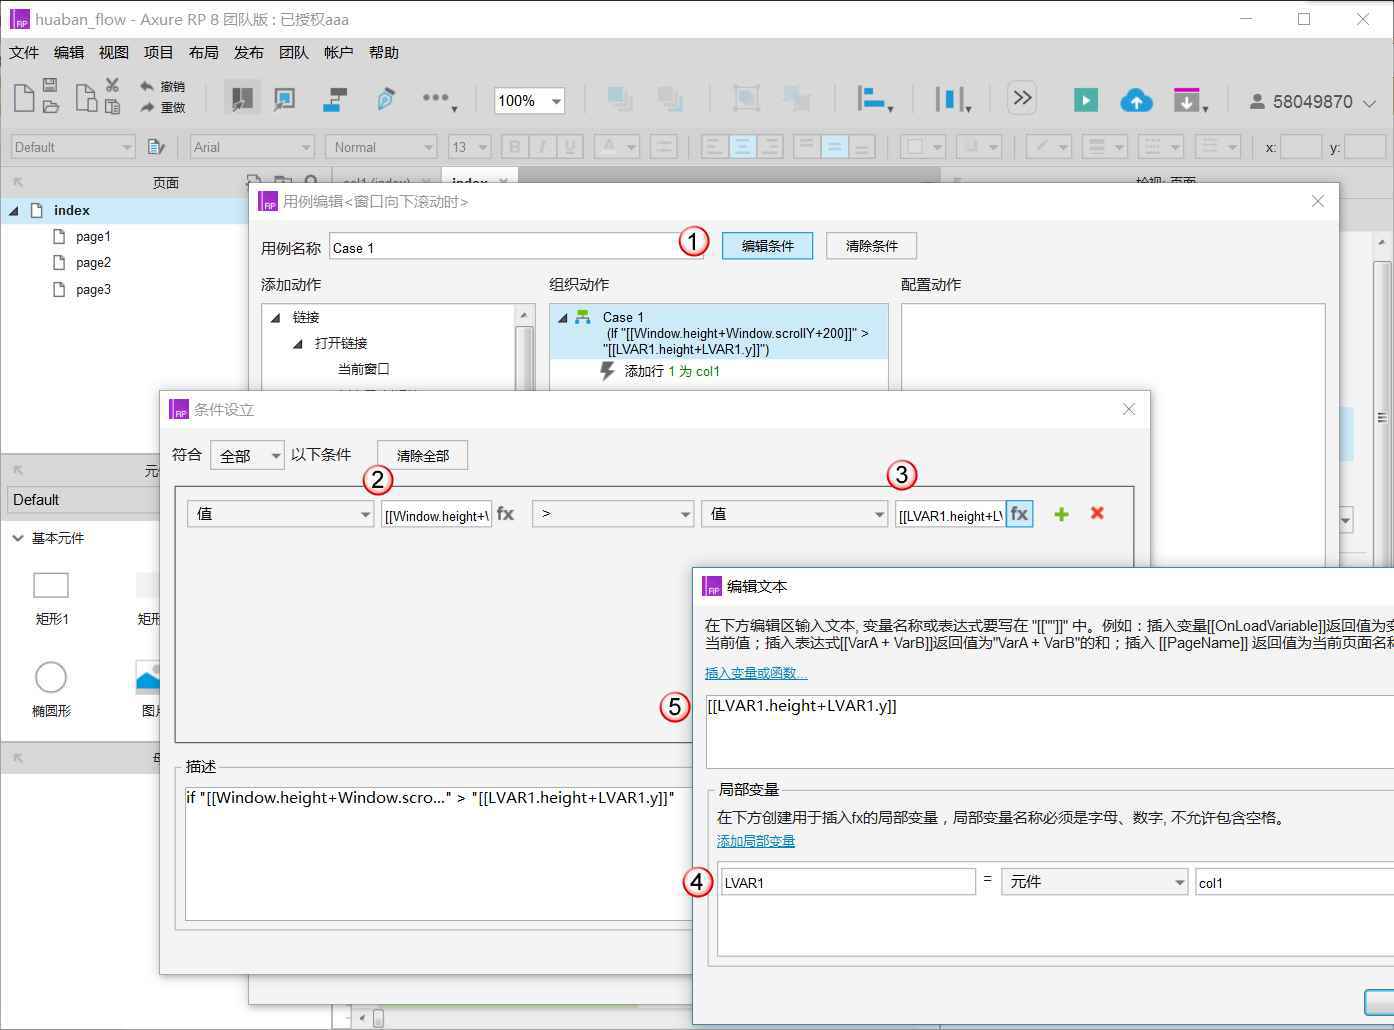Click the redo 重做 button
Viewport: 1394px width, 1030px height.
163,107
